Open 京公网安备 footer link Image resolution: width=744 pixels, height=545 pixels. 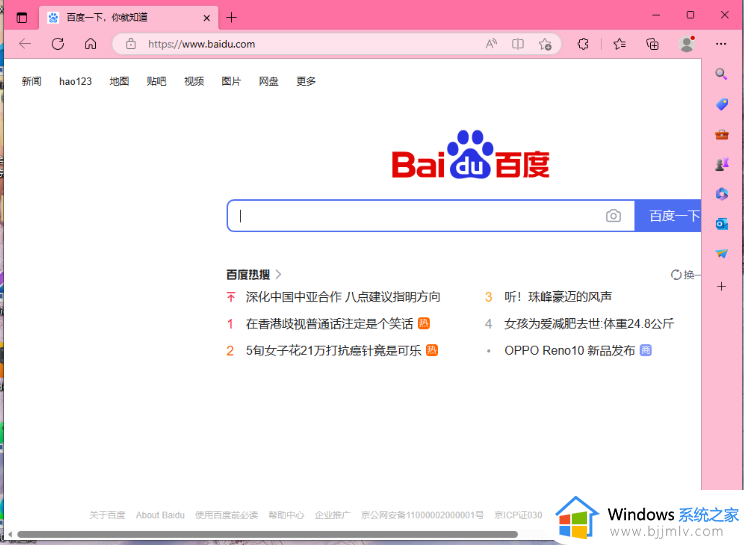422,515
